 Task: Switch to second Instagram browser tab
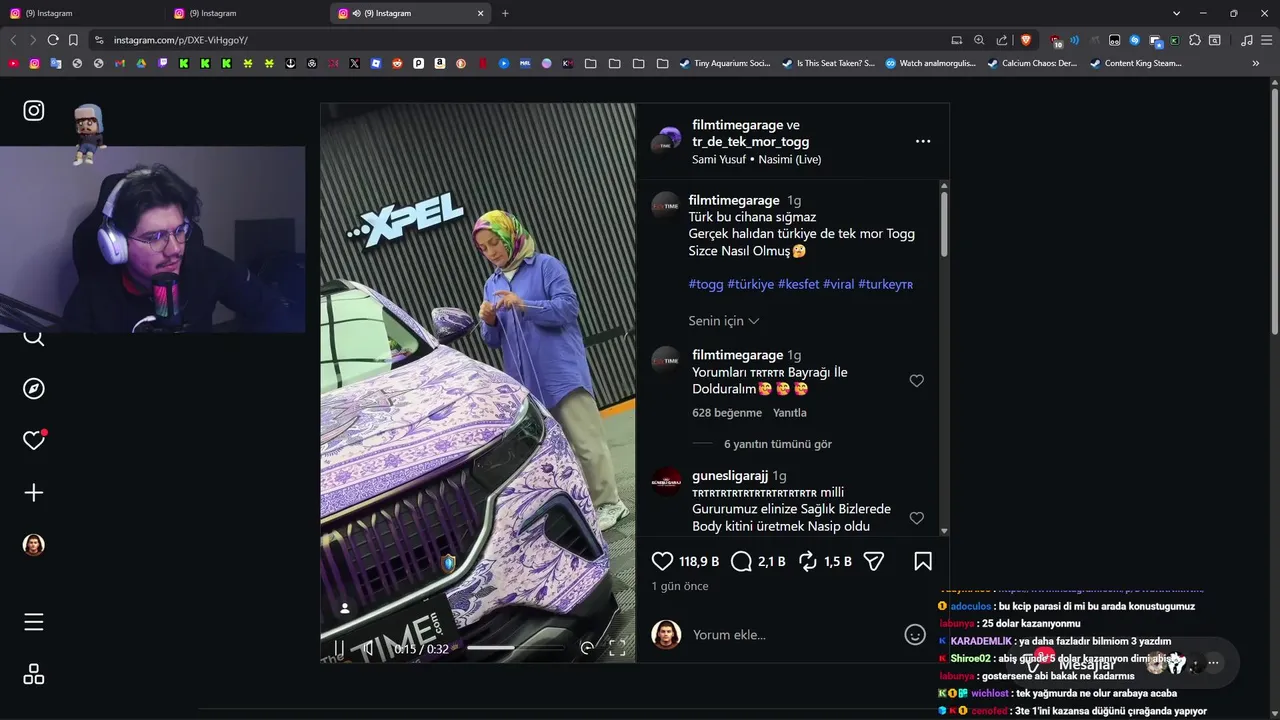tap(245, 13)
